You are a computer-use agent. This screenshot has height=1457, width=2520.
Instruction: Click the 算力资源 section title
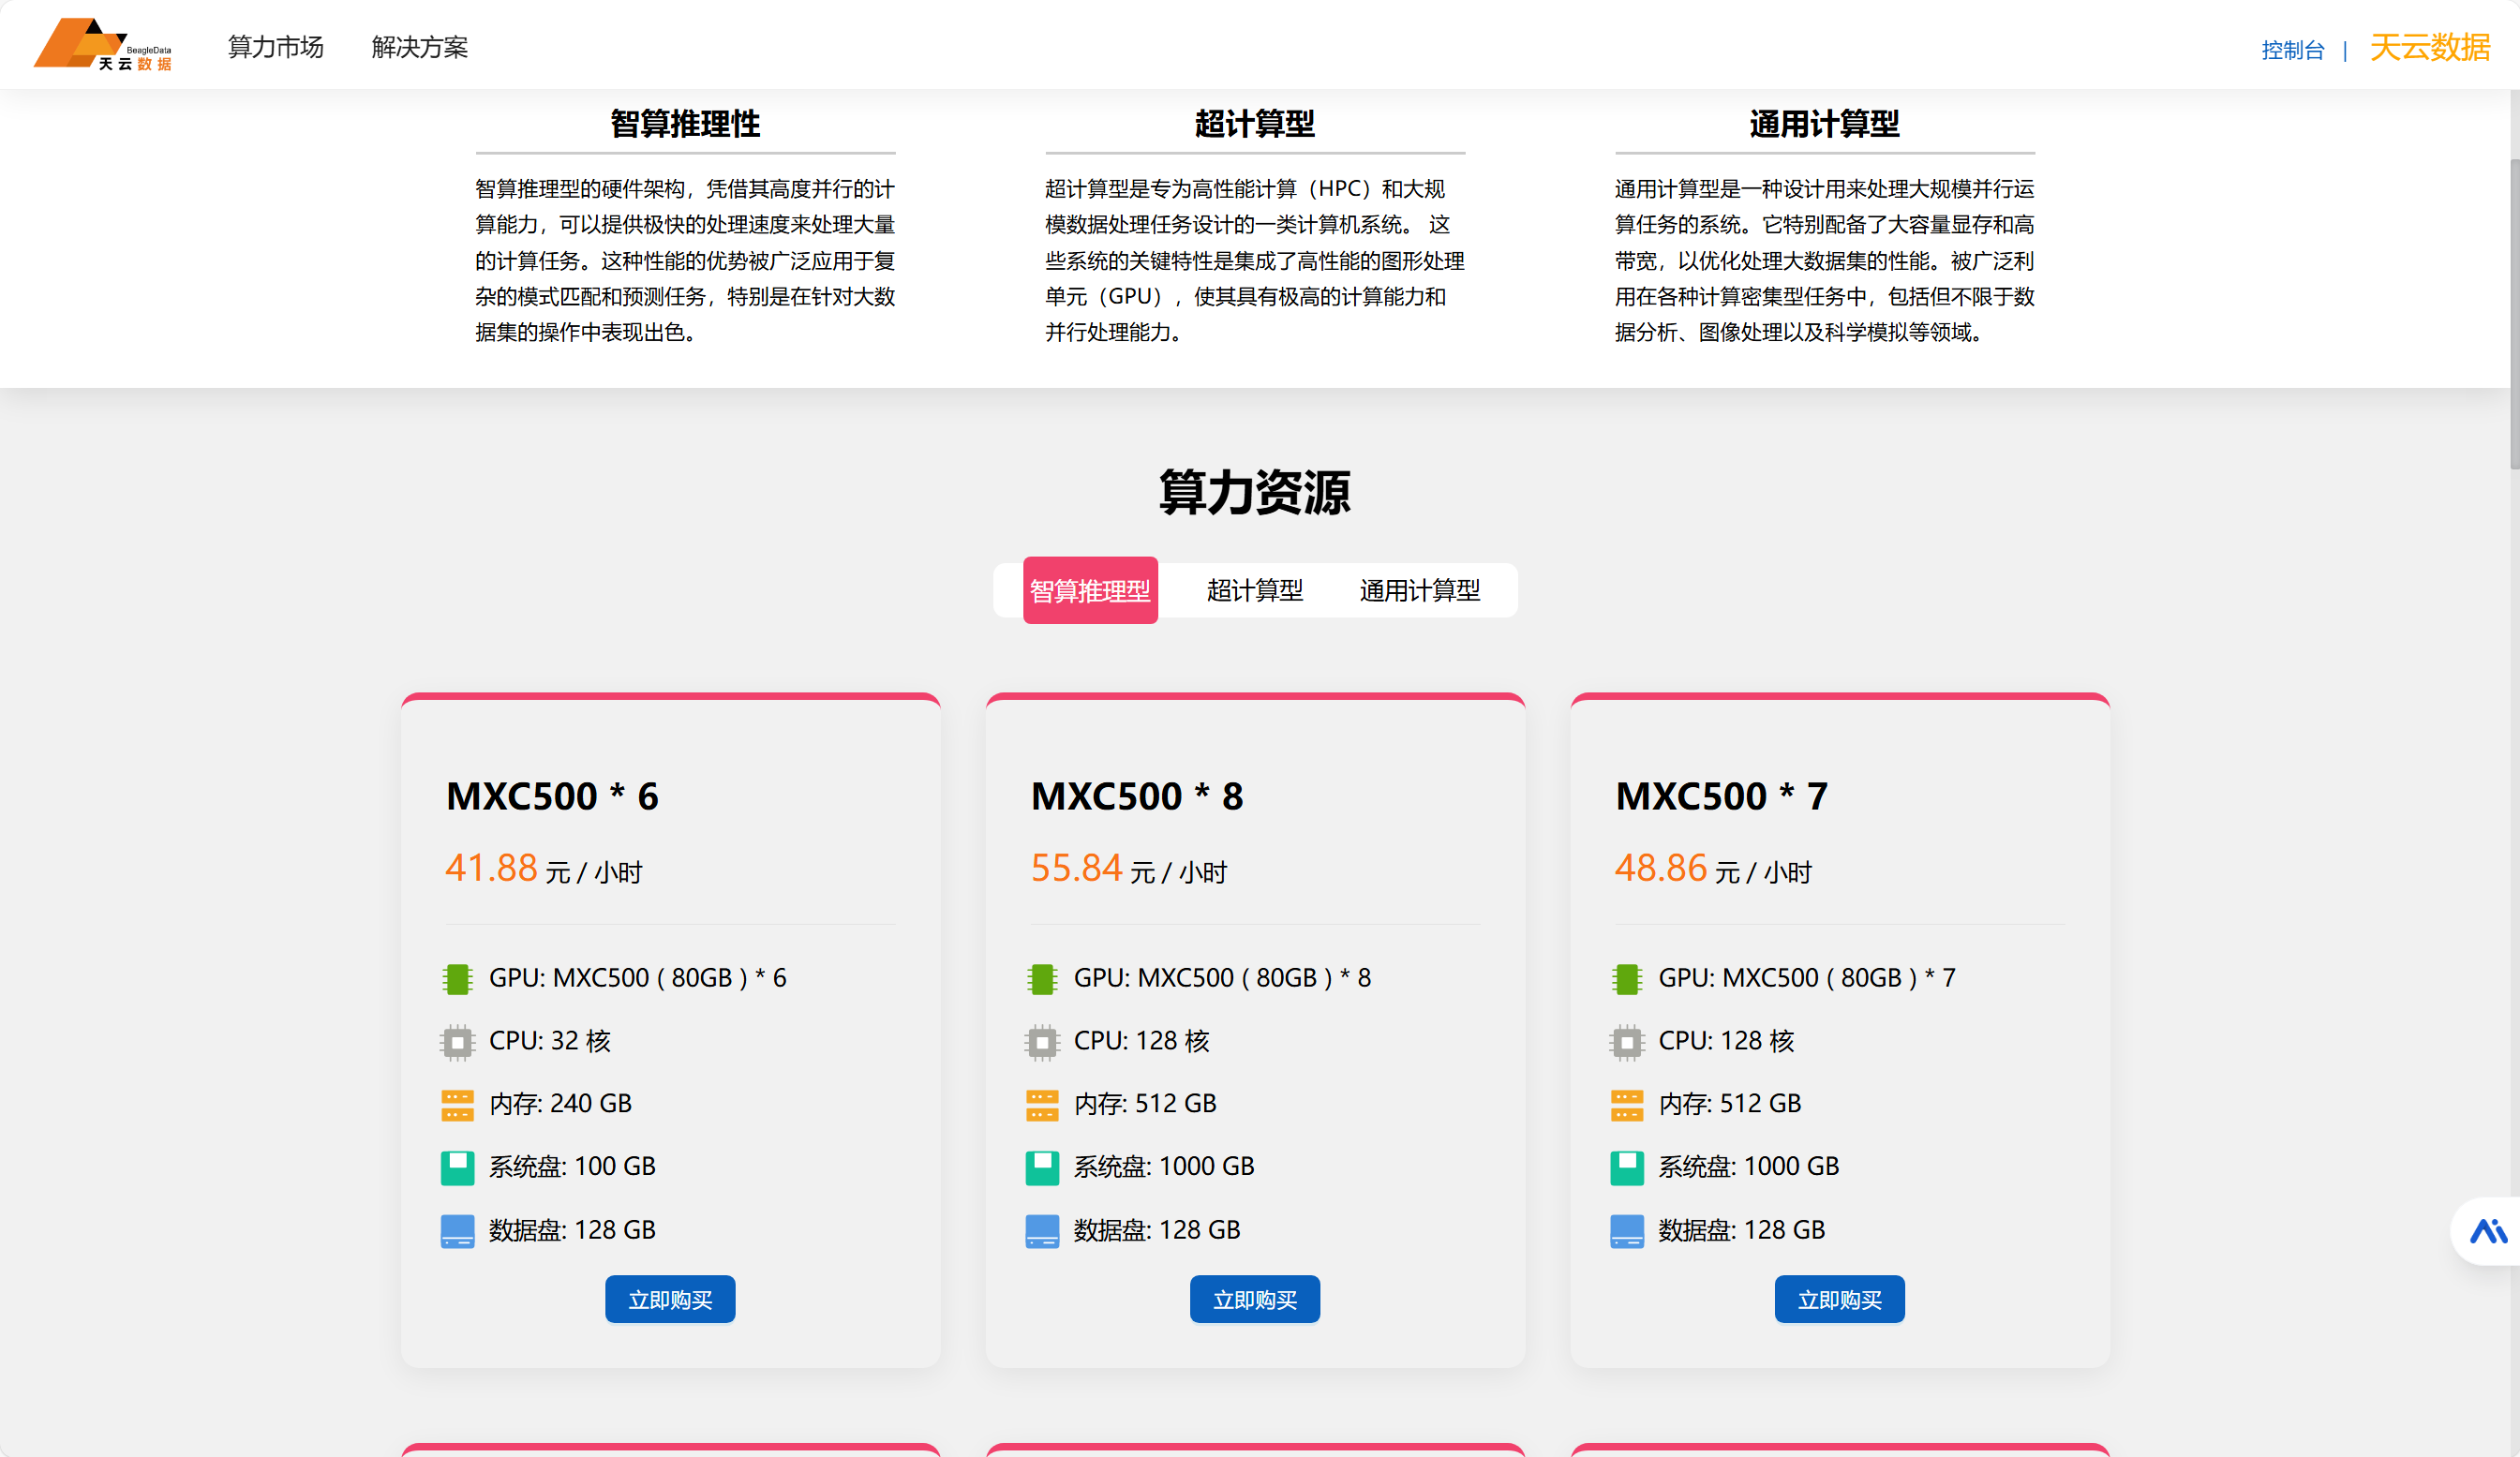[x=1254, y=492]
